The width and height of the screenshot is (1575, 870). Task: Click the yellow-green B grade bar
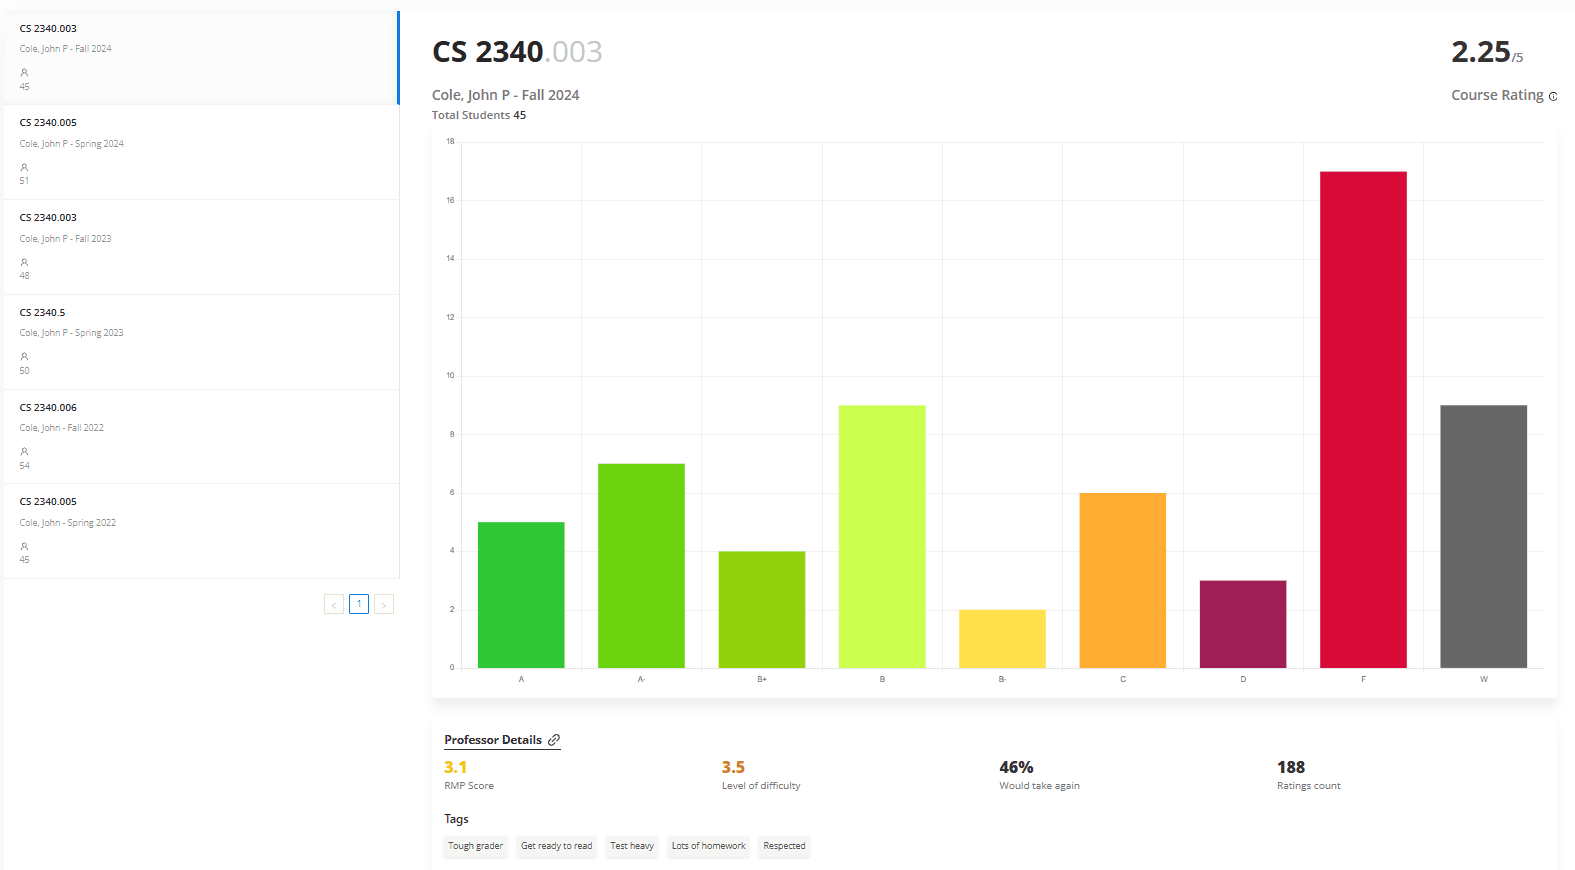[882, 536]
